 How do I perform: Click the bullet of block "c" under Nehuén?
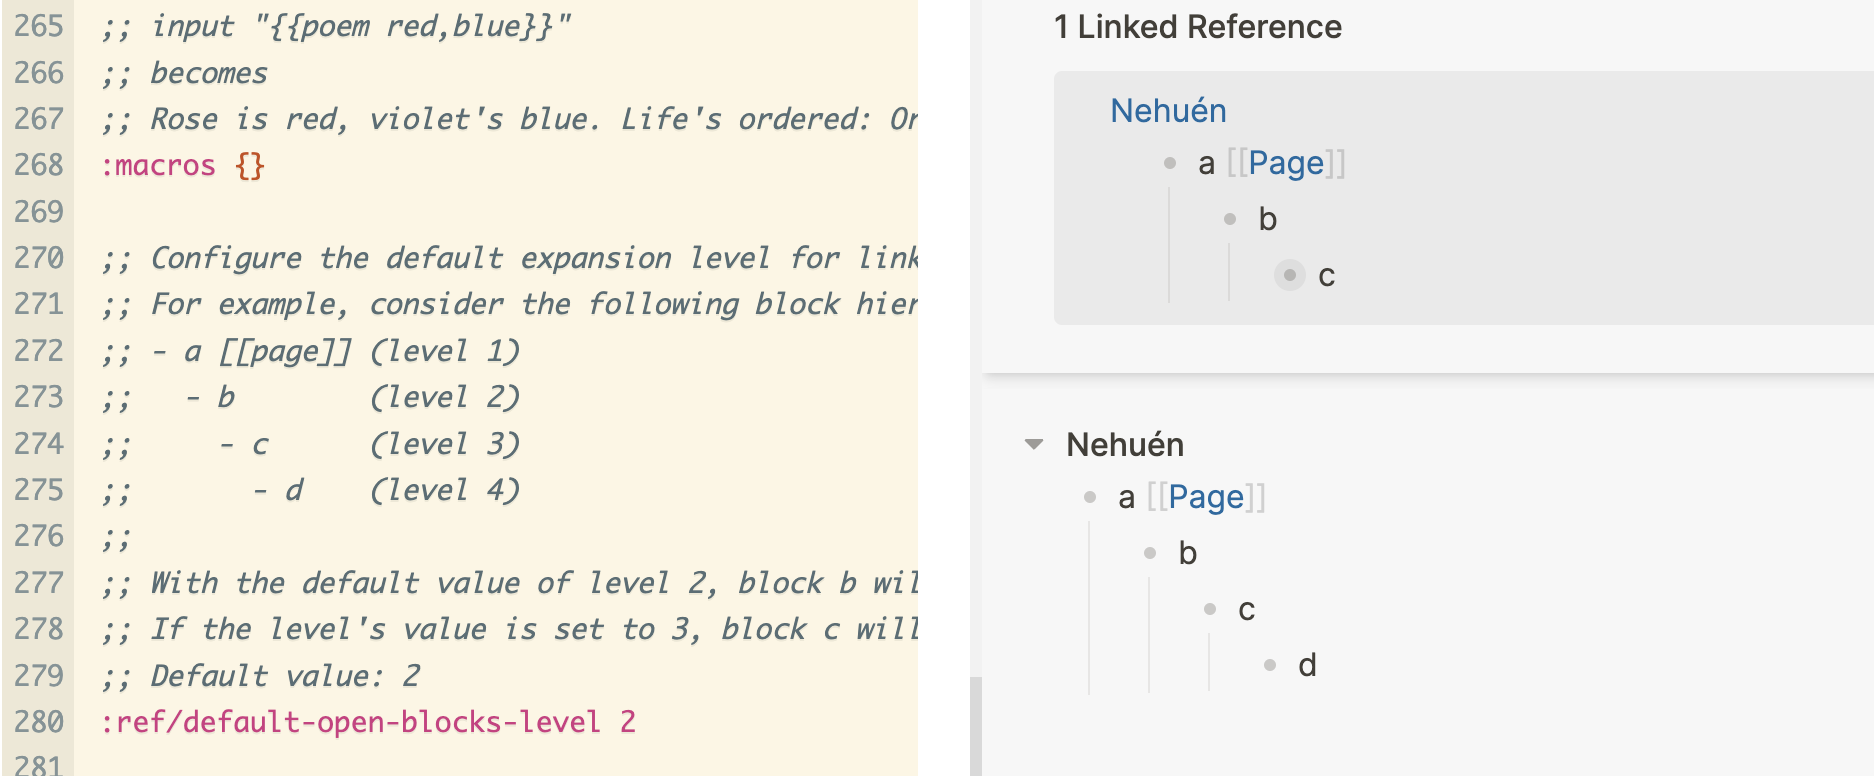click(1210, 609)
